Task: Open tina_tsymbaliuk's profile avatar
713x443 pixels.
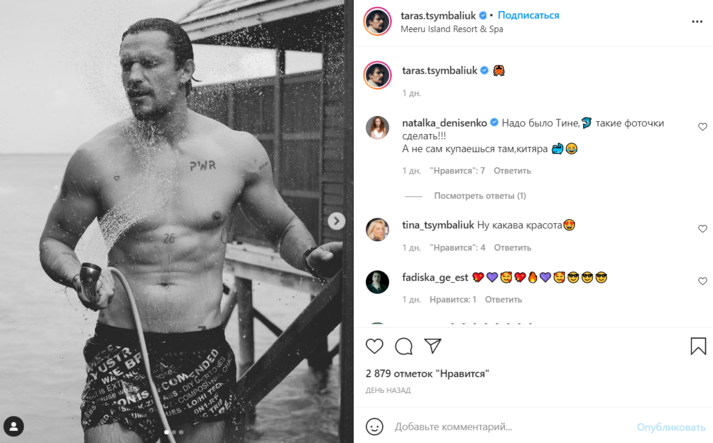Action: [x=377, y=229]
